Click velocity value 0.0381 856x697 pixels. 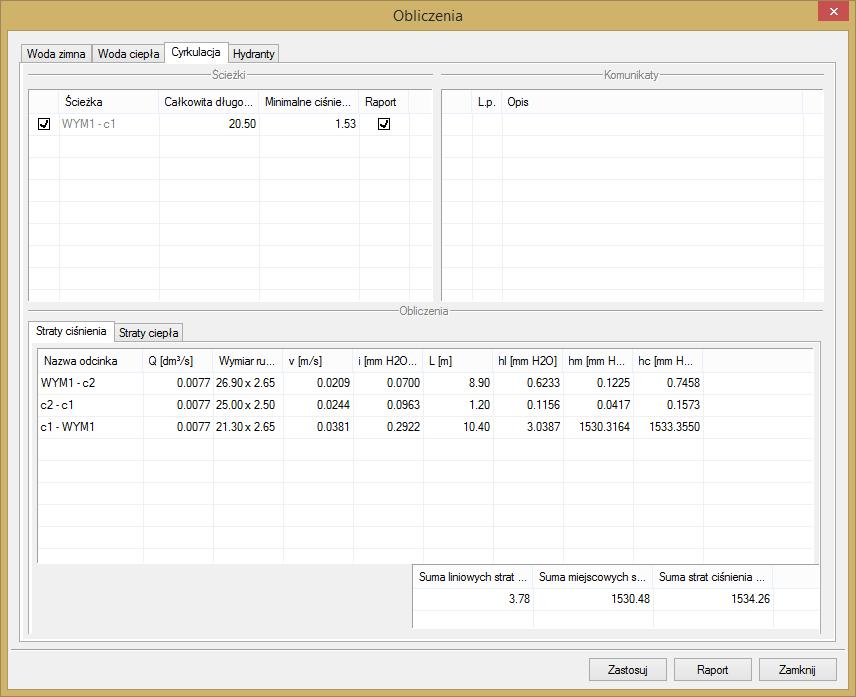333,426
